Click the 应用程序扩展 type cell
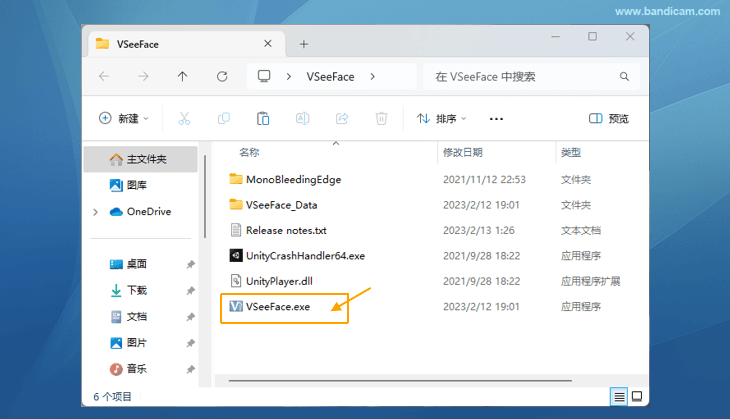 click(x=590, y=281)
